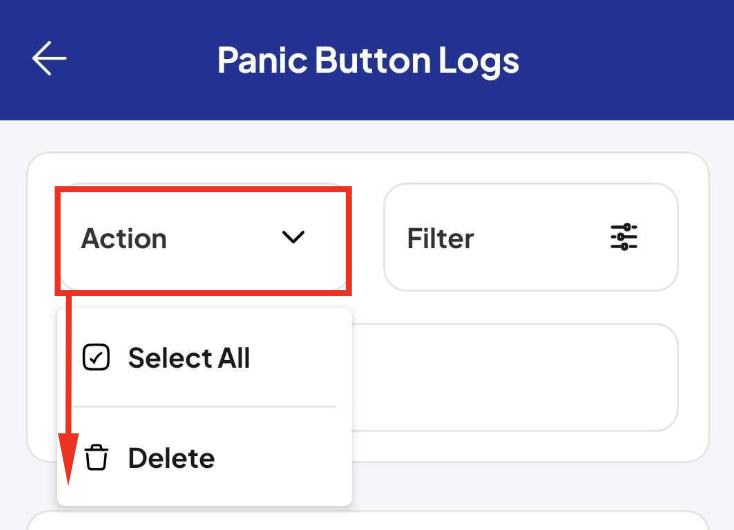
Task: Choose the Delete menu entry
Action: [x=205, y=457]
